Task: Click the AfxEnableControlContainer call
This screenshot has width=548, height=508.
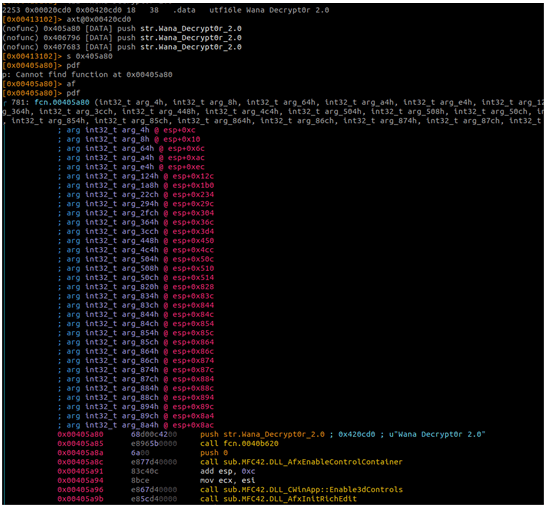Action: click(x=301, y=462)
